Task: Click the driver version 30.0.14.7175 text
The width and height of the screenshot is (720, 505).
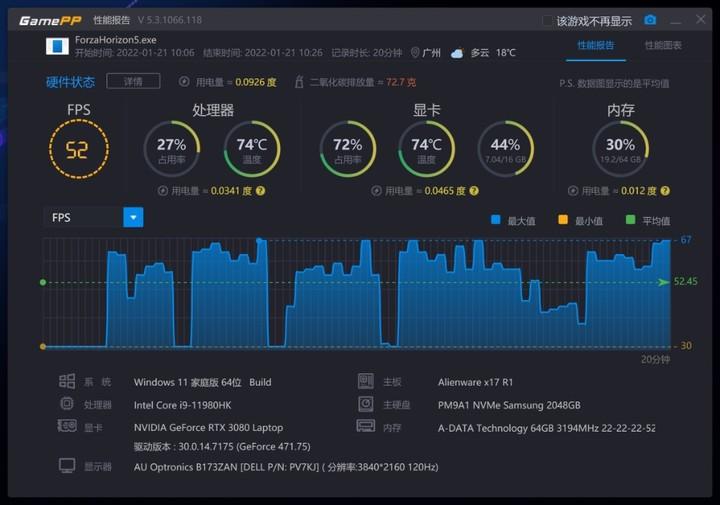Action: [x=222, y=446]
